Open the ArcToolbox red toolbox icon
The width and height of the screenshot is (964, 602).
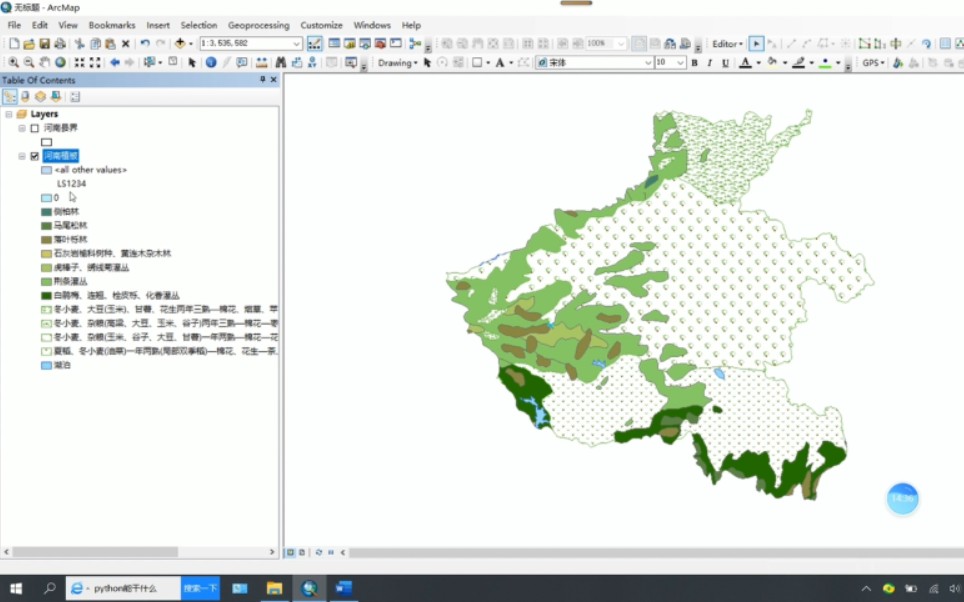point(381,44)
